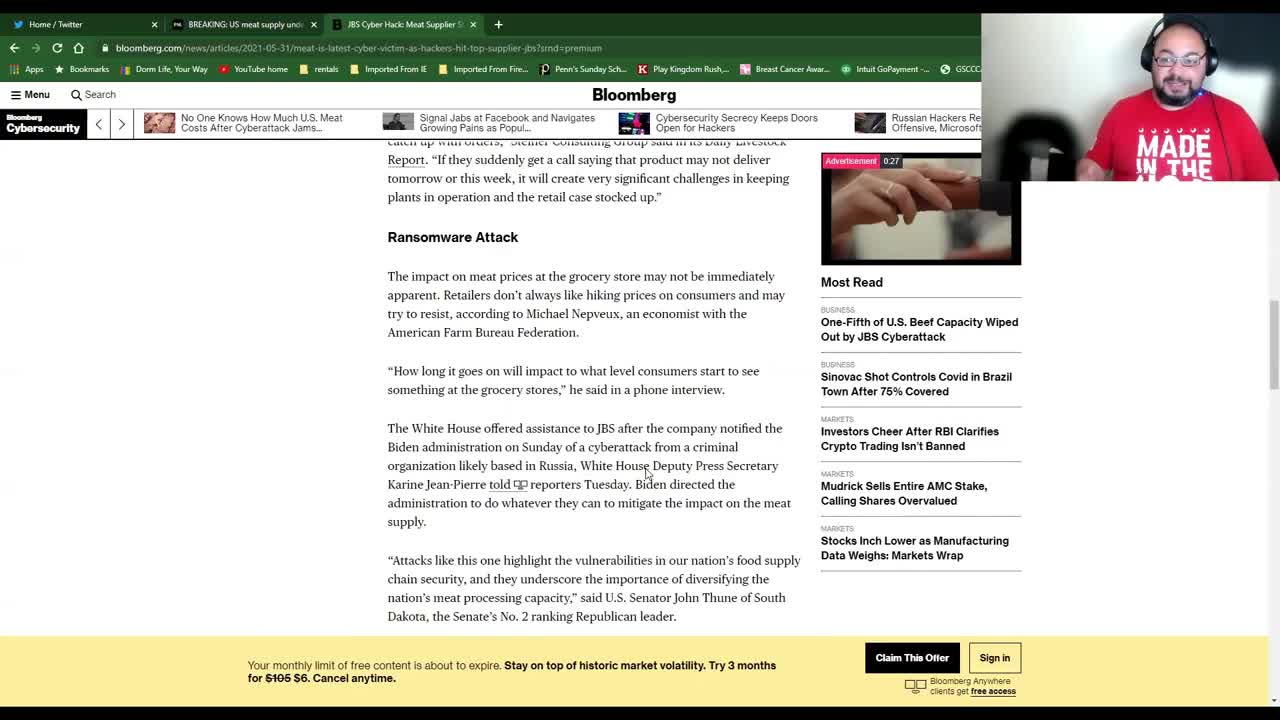1280x720 pixels.
Task: Close the Home / Twitter tab
Action: 154,24
